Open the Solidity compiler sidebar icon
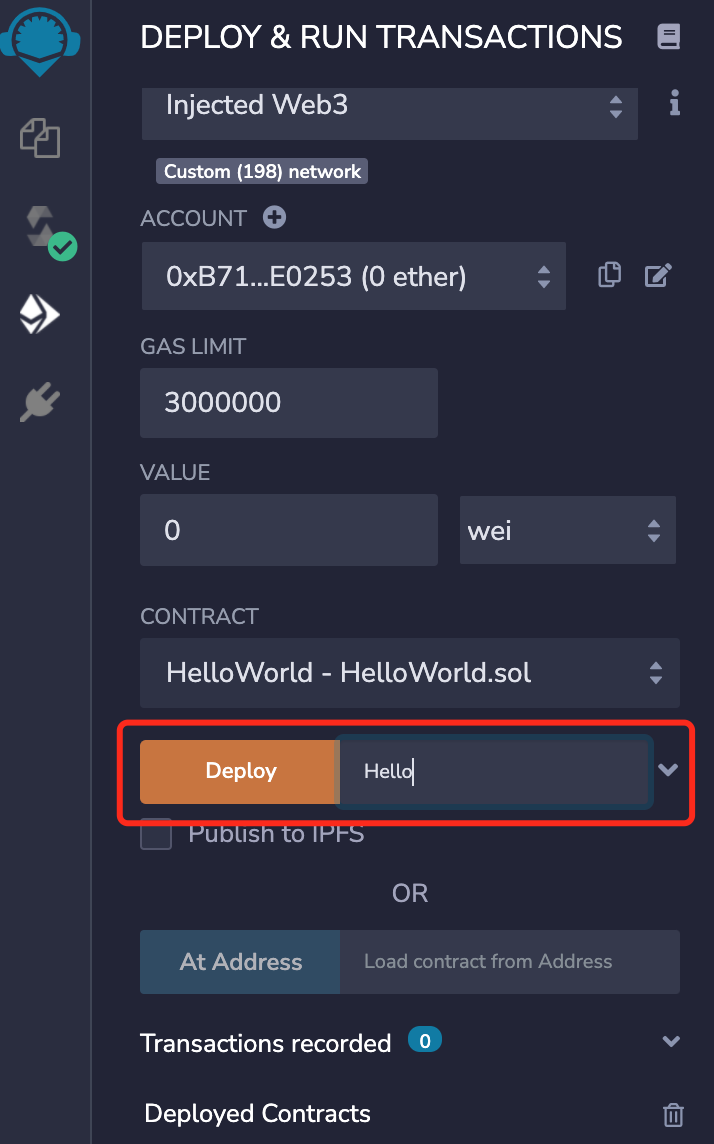The width and height of the screenshot is (714, 1144). point(49,232)
